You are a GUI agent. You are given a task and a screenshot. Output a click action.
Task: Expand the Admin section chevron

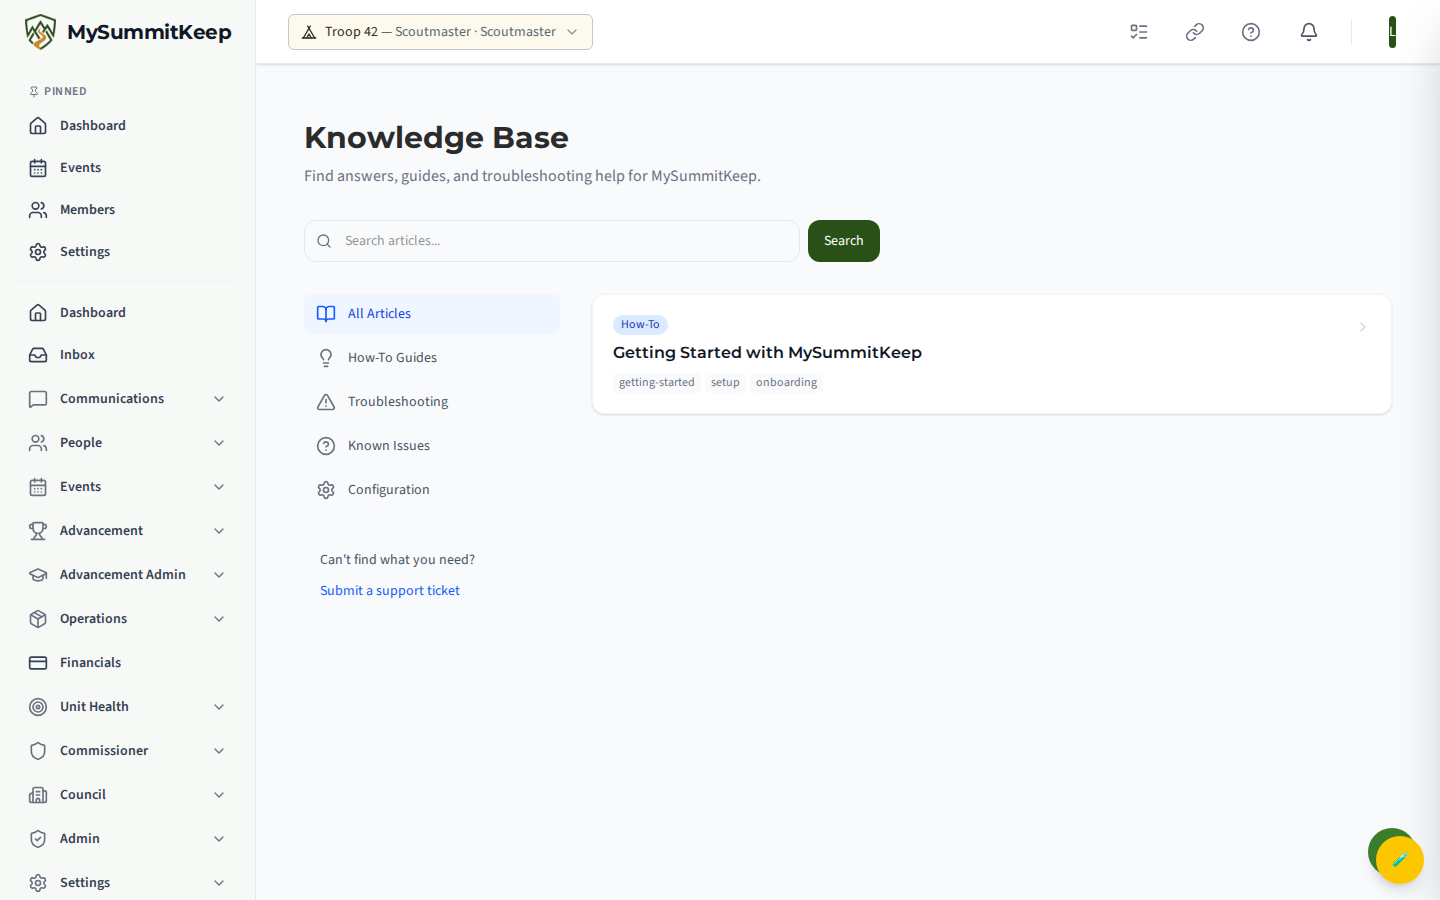pyautogui.click(x=219, y=839)
